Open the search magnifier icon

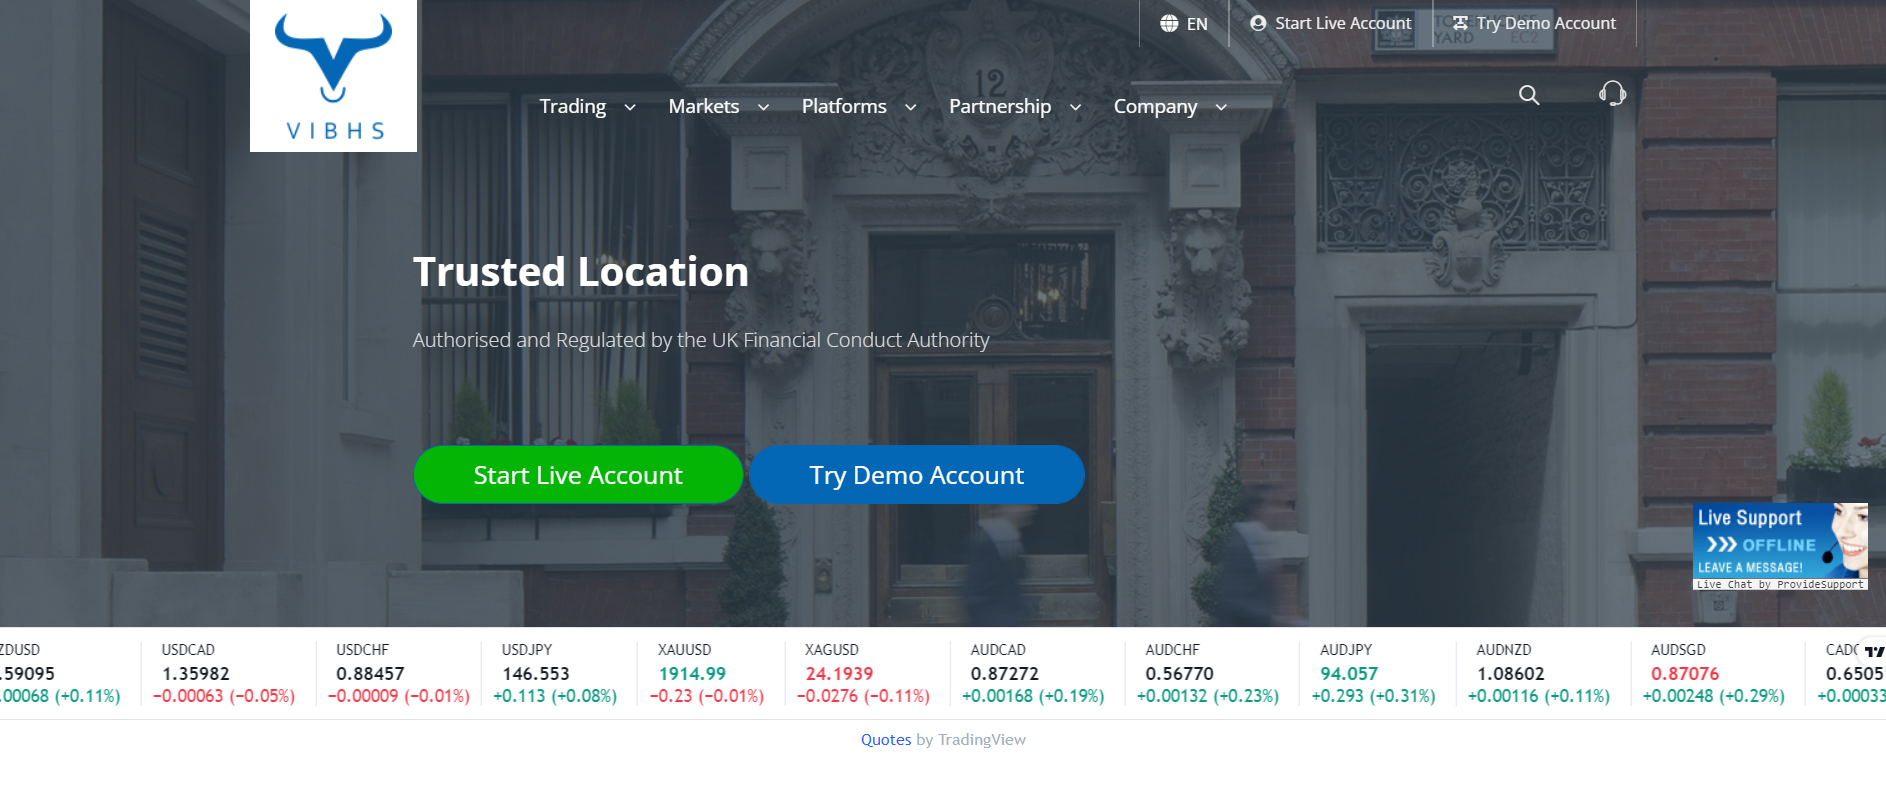coord(1528,95)
